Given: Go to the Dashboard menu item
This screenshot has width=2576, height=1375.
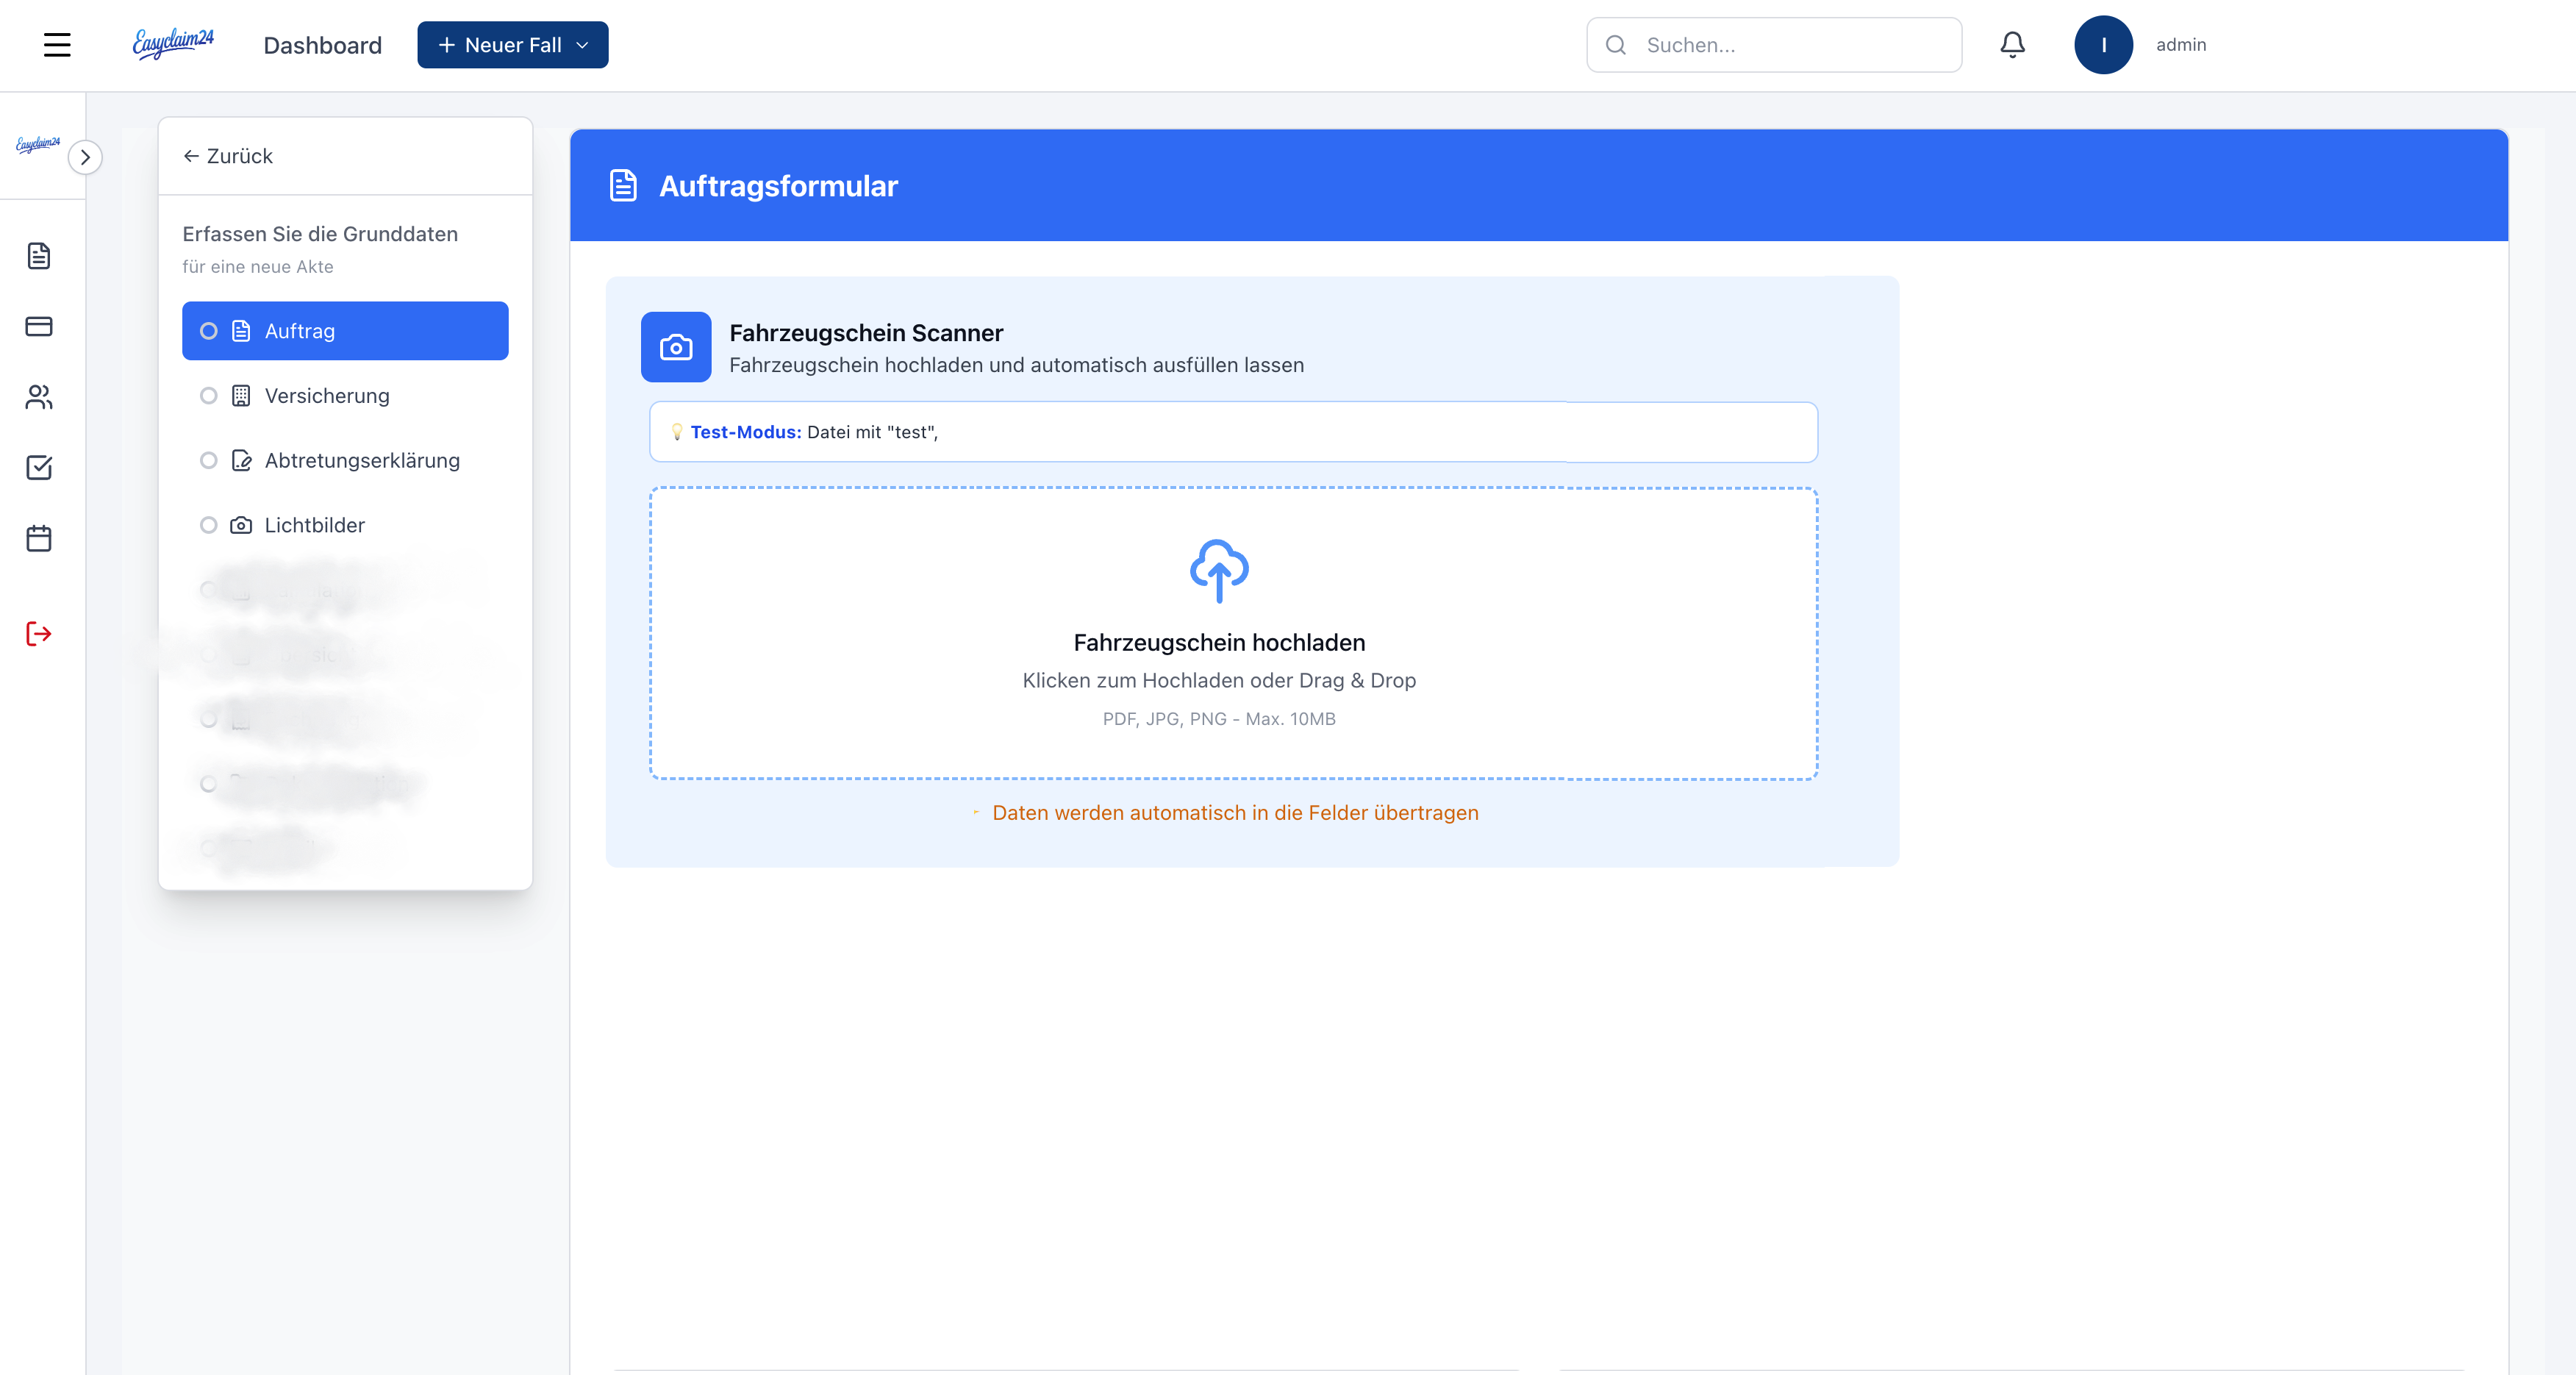Looking at the screenshot, I should [322, 45].
